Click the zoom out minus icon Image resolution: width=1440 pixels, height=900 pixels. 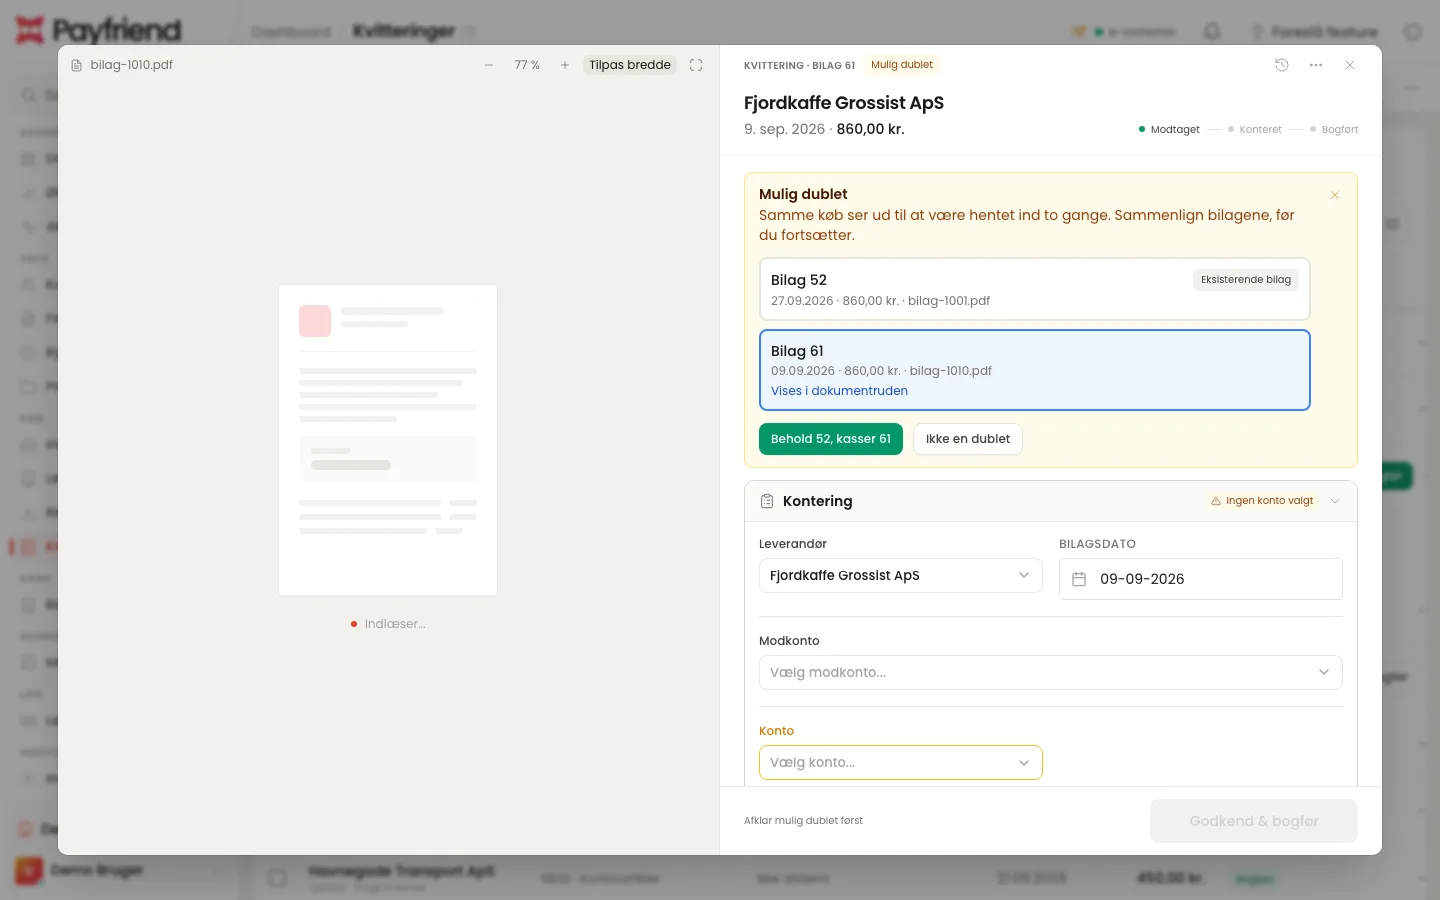point(489,65)
